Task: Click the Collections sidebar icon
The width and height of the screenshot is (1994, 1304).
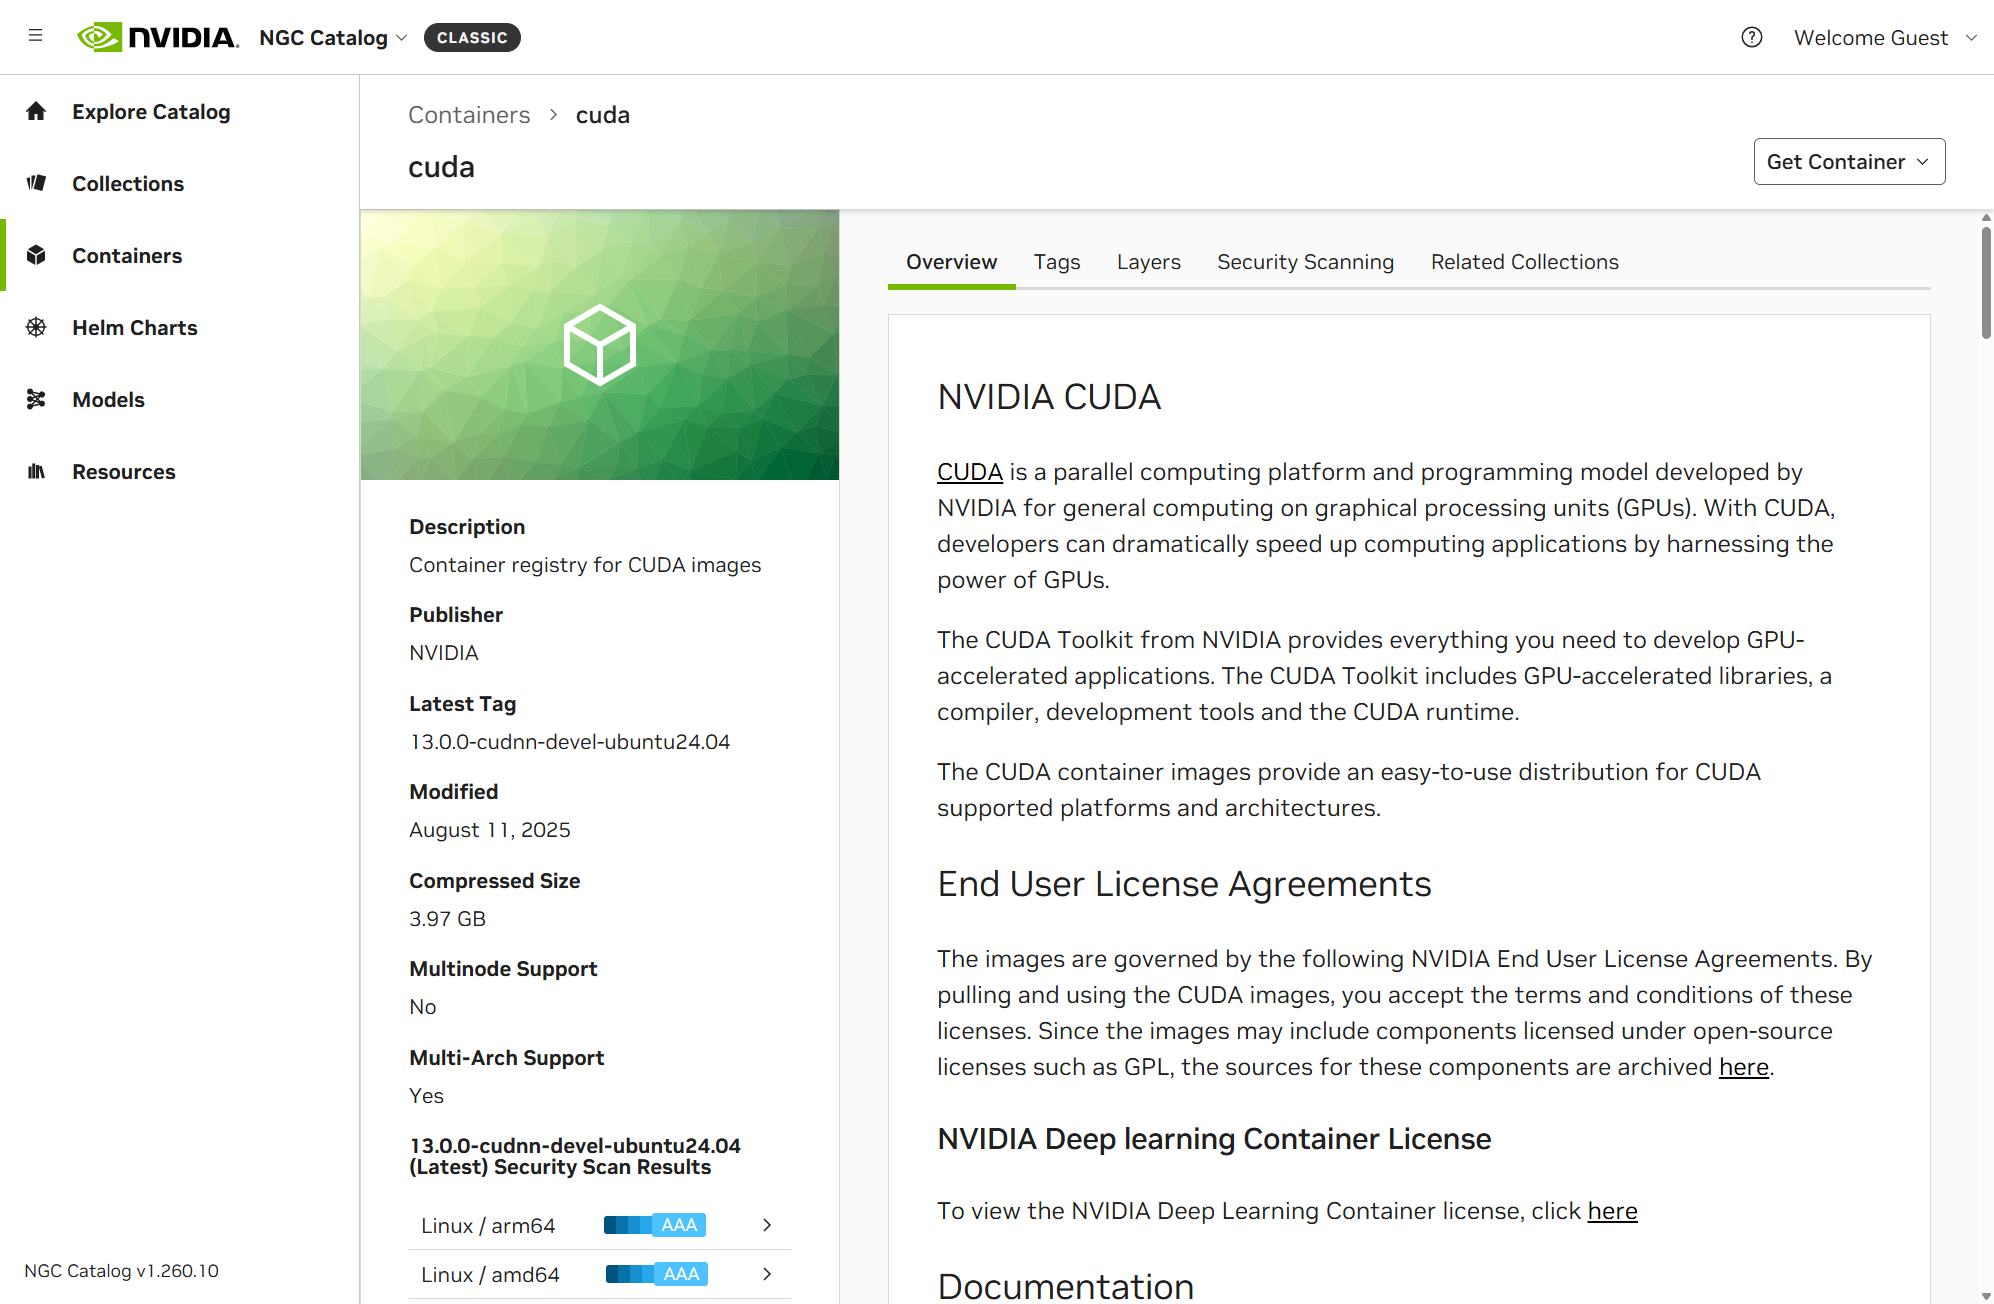Action: [36, 183]
